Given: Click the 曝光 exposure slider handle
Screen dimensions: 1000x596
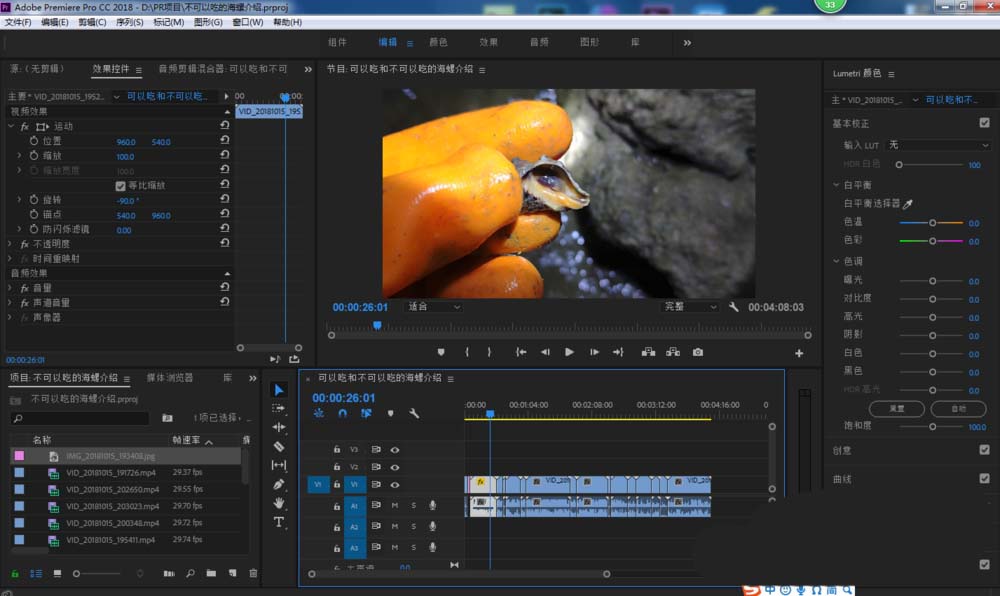Looking at the screenshot, I should [x=932, y=282].
